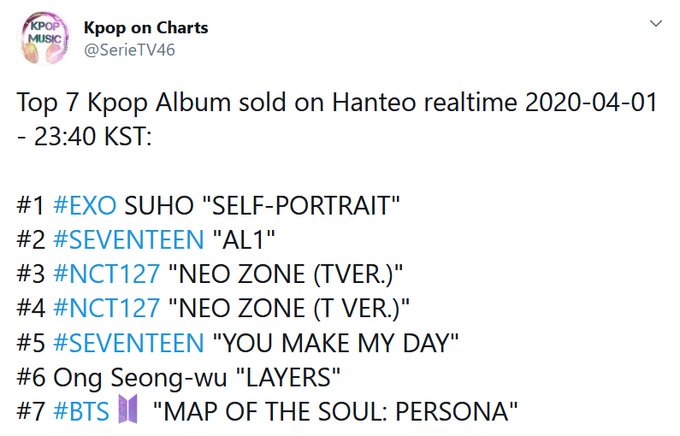Open the Kpop on Charts profile name

coord(146,28)
